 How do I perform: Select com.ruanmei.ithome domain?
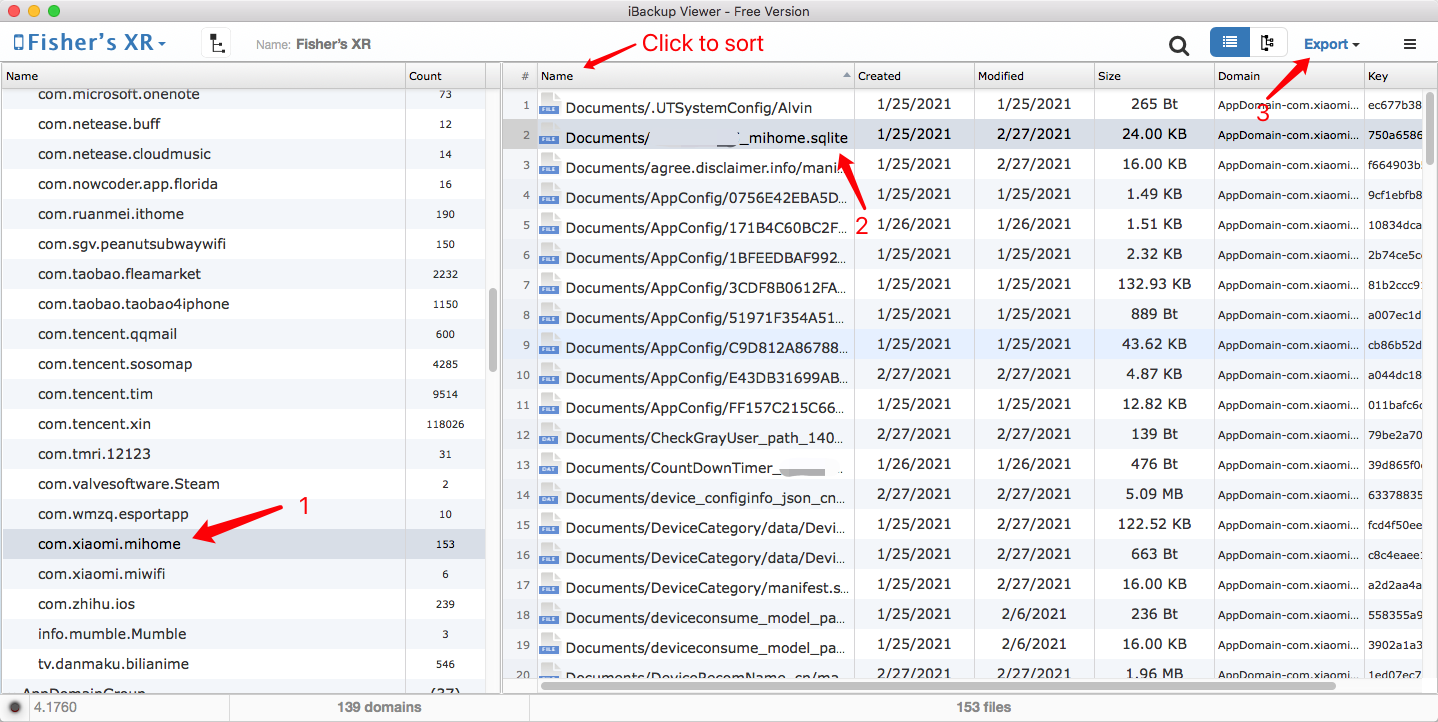244,214
